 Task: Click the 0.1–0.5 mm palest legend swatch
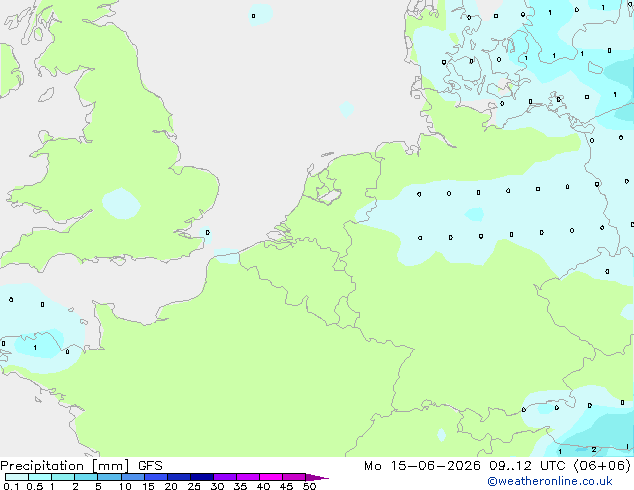[x=17, y=477]
